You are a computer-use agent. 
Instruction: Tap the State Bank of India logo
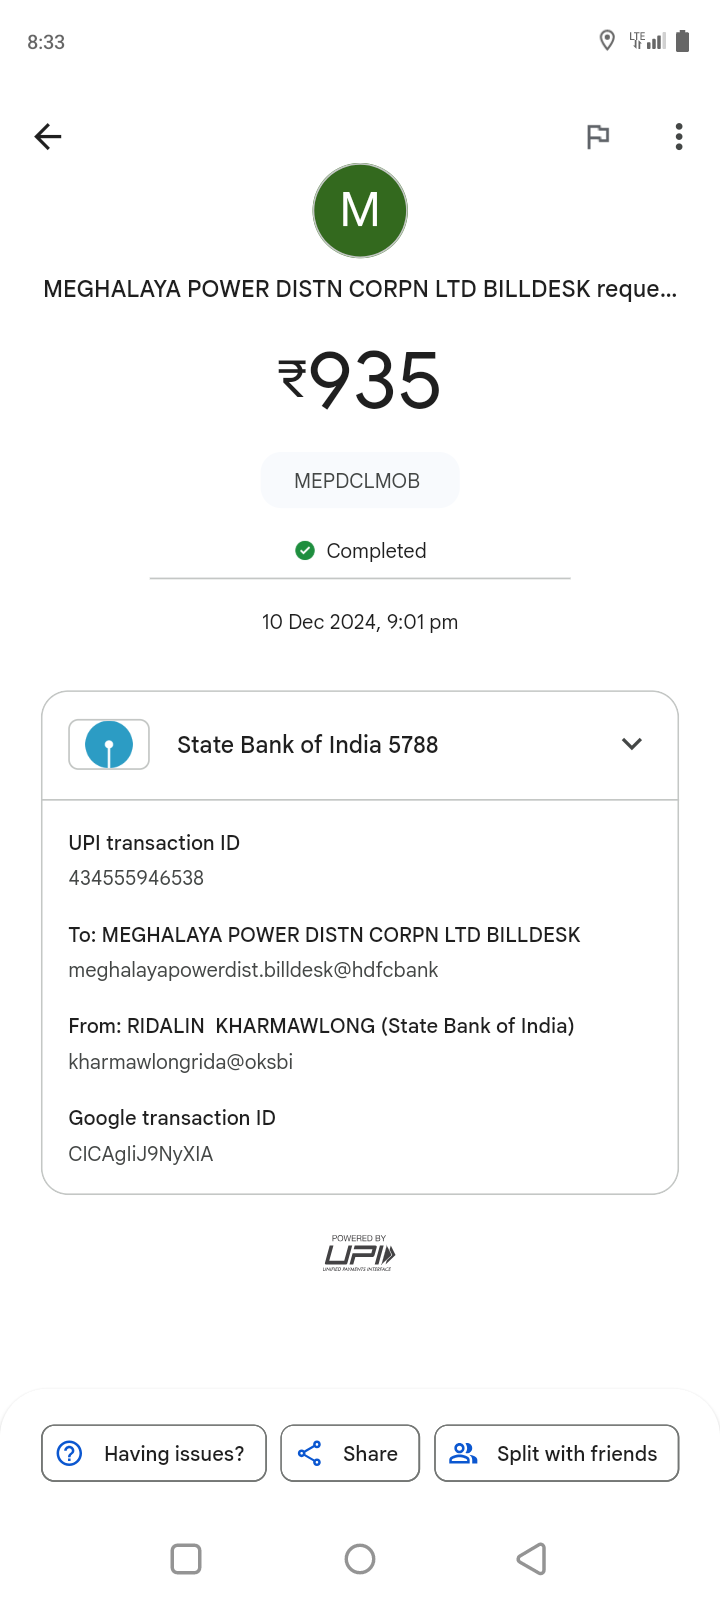coord(109,745)
